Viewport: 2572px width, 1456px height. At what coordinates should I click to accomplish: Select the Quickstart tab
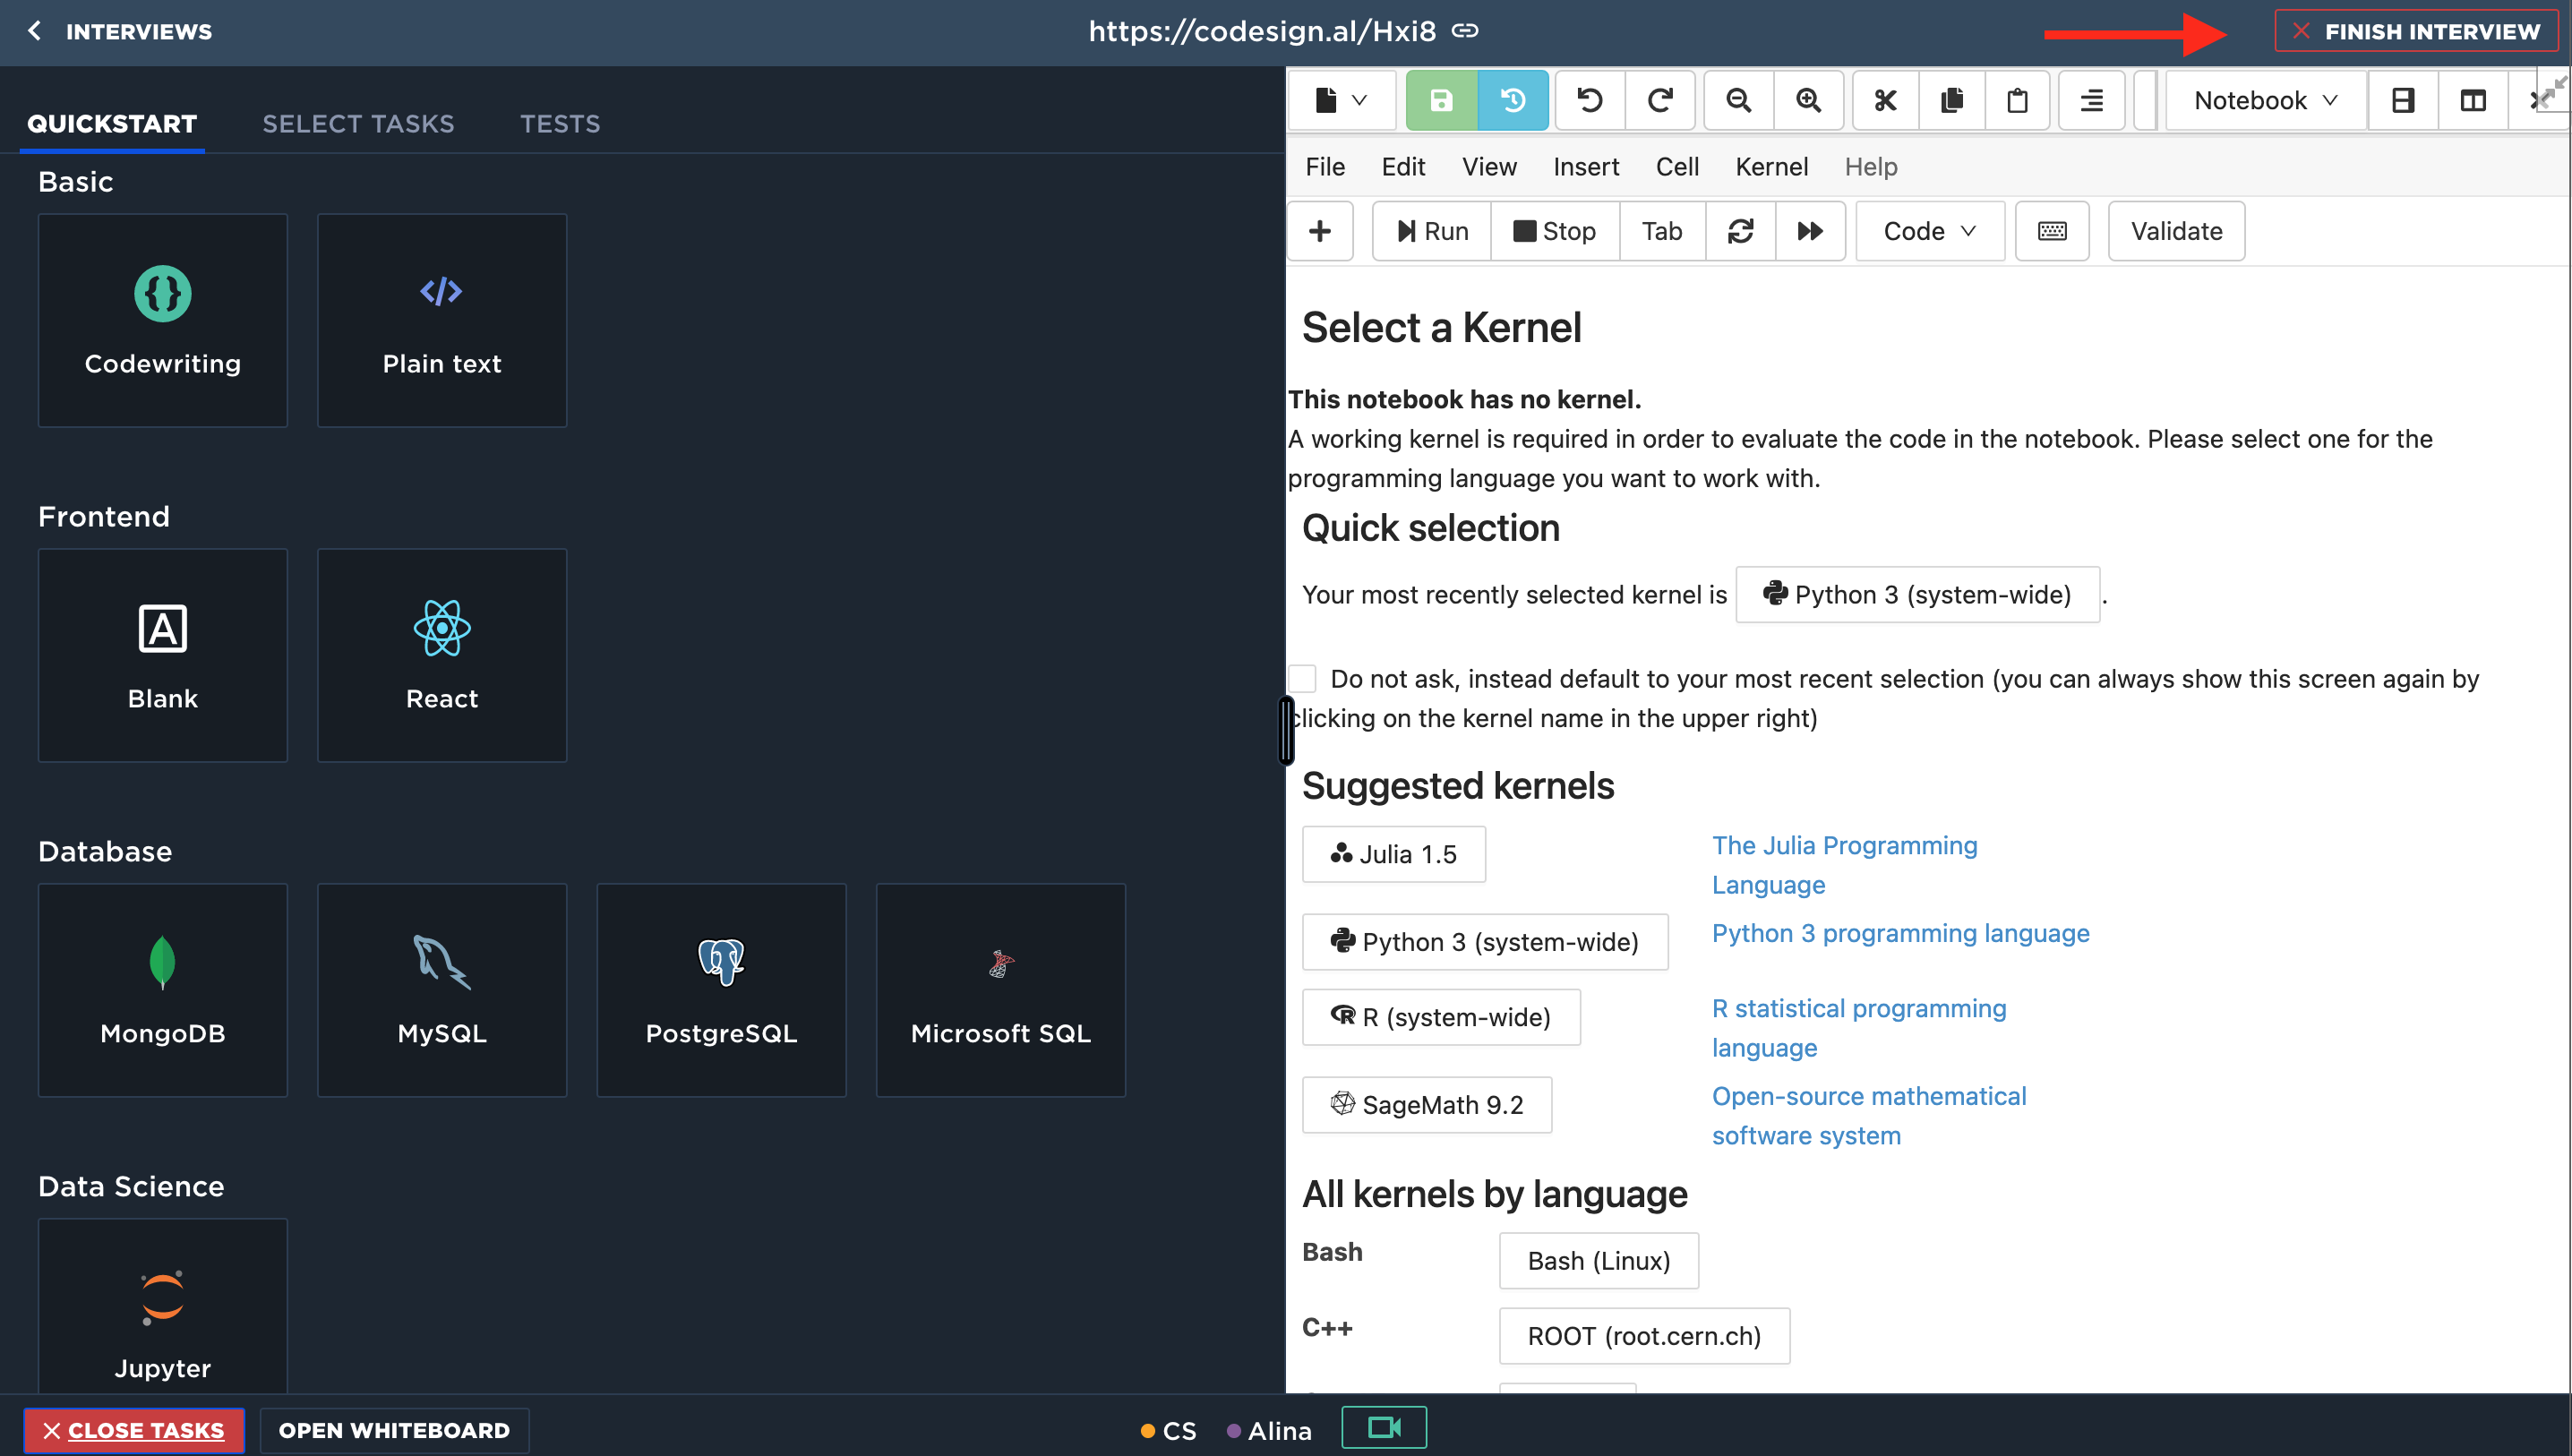pyautogui.click(x=112, y=124)
